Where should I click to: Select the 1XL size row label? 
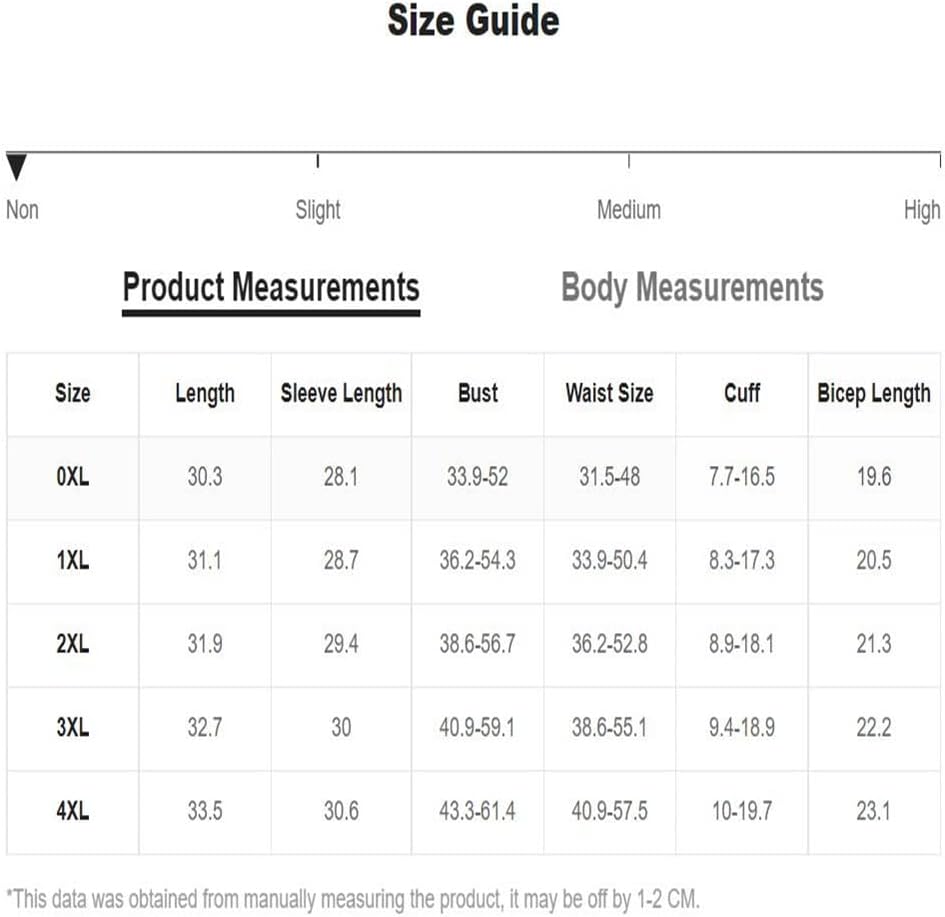(73, 561)
